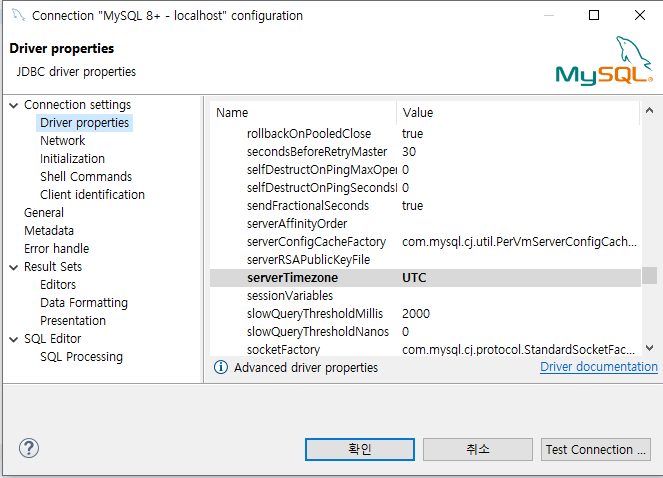Select the slowQueryThresholdNanos property

coord(318,331)
